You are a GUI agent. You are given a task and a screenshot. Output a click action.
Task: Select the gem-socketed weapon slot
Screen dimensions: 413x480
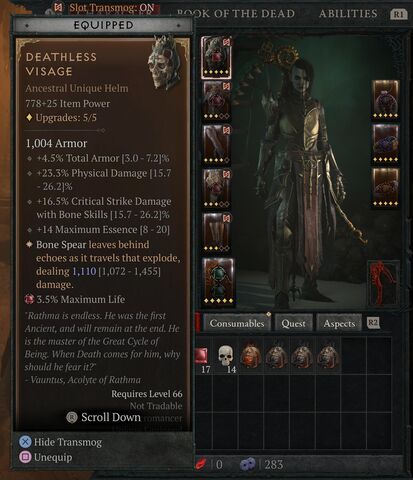pos(218,282)
